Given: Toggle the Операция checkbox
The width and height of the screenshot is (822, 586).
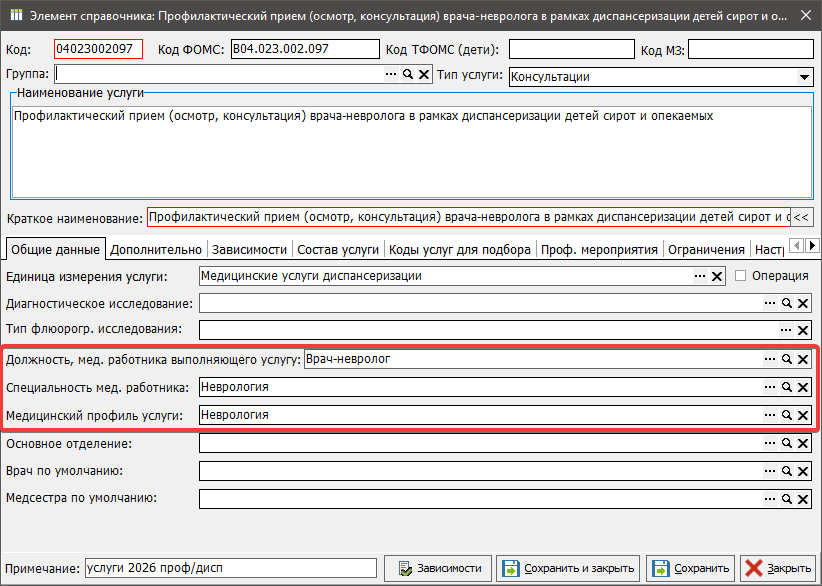Looking at the screenshot, I should click(740, 276).
